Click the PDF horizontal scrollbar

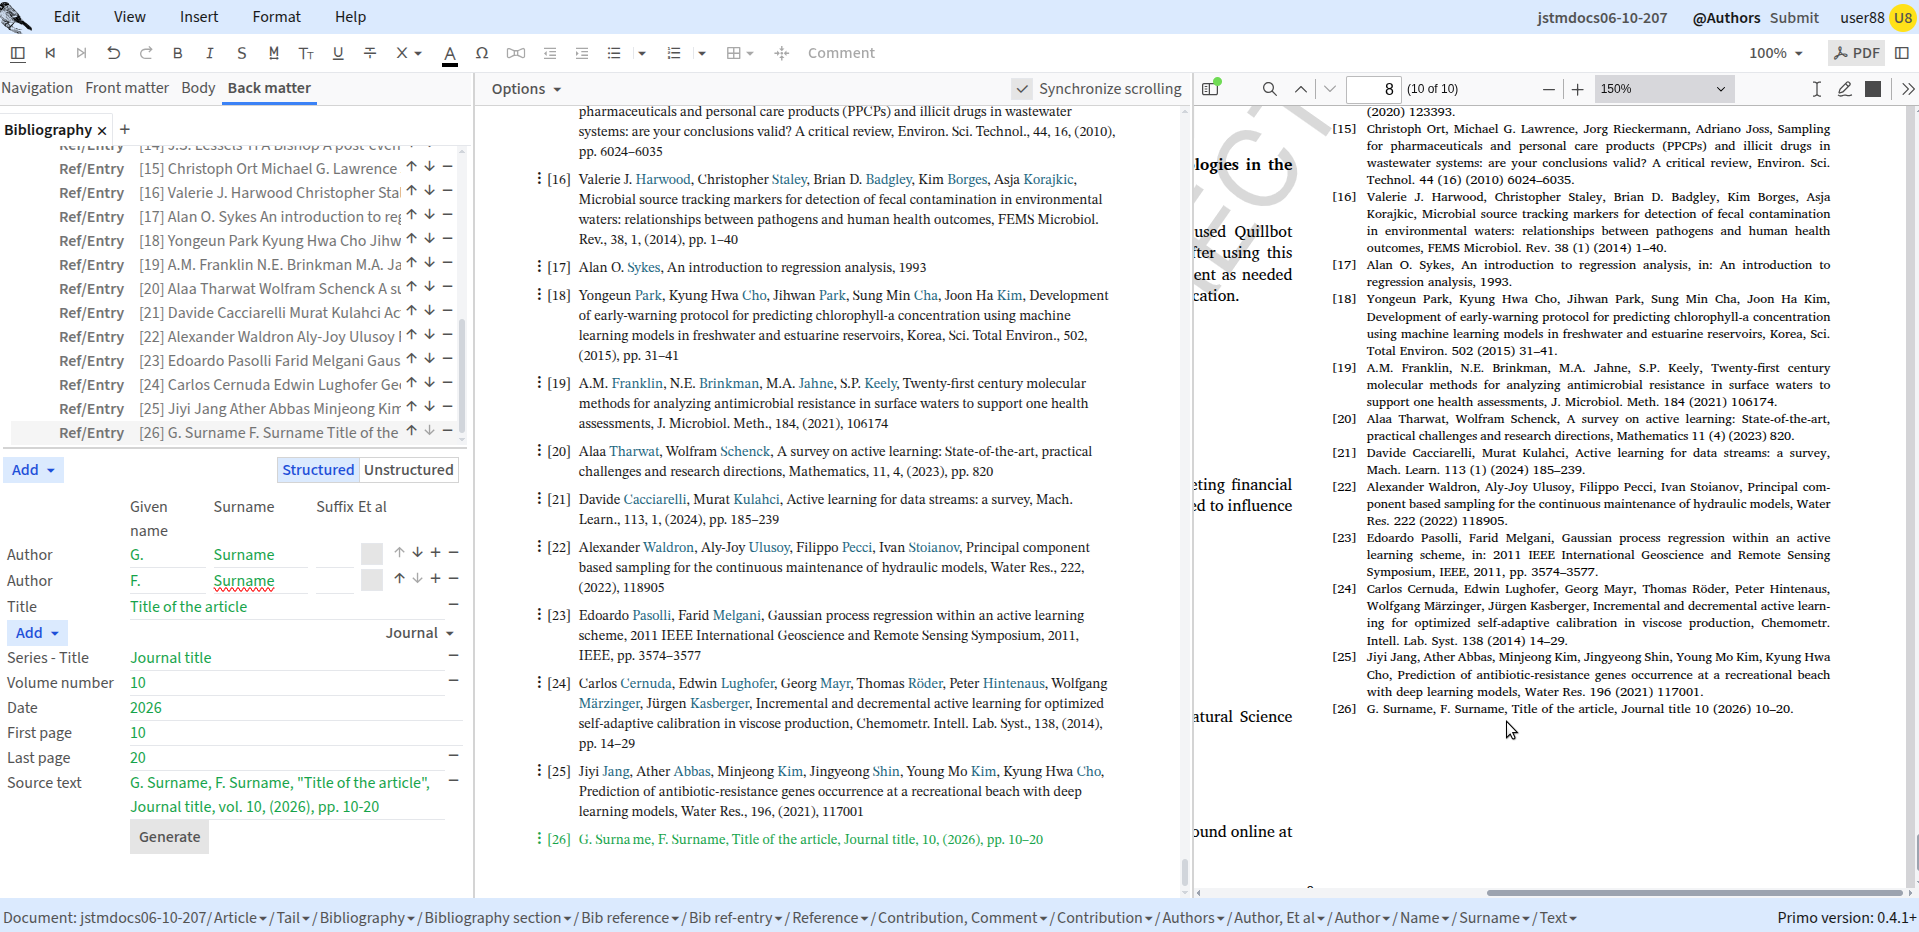[x=1694, y=892]
